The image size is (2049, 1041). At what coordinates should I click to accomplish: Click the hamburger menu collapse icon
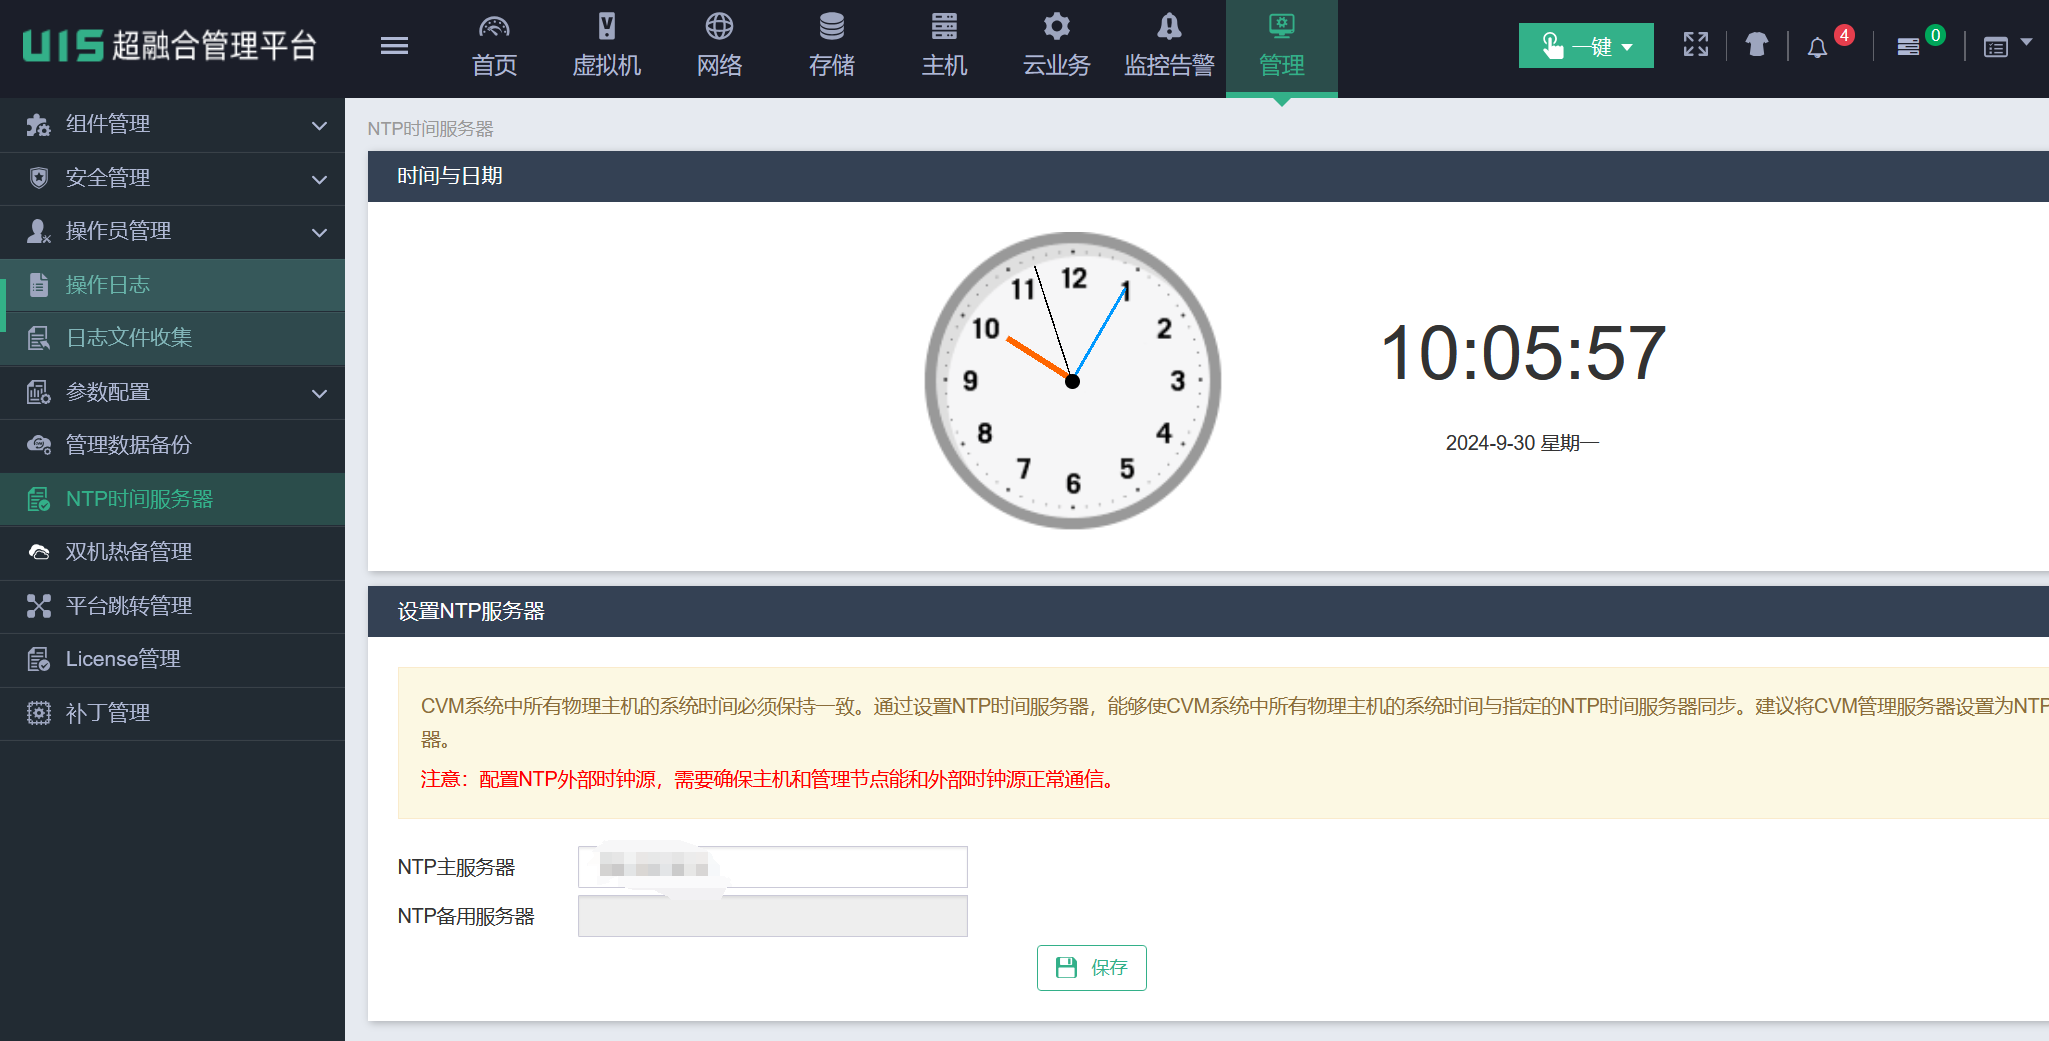[x=394, y=45]
